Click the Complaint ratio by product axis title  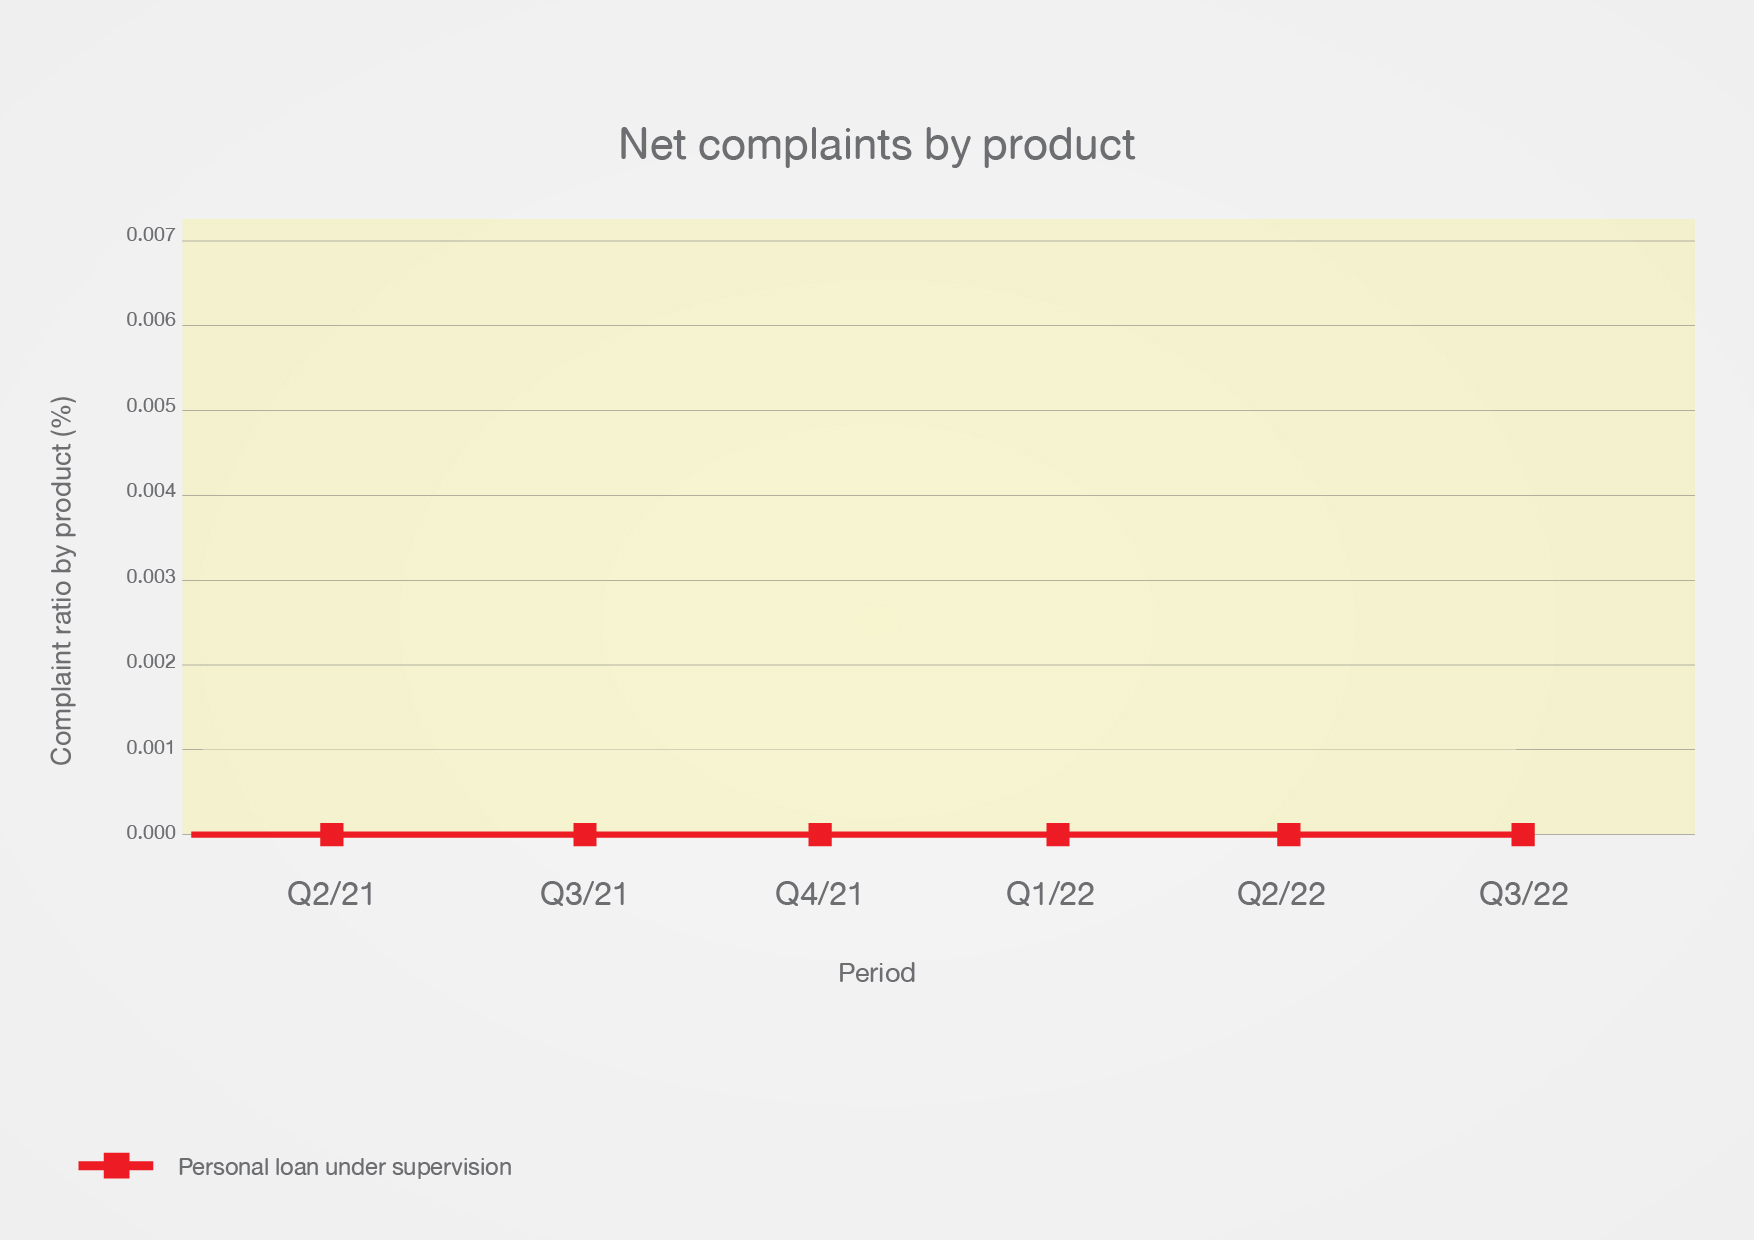coord(62,581)
